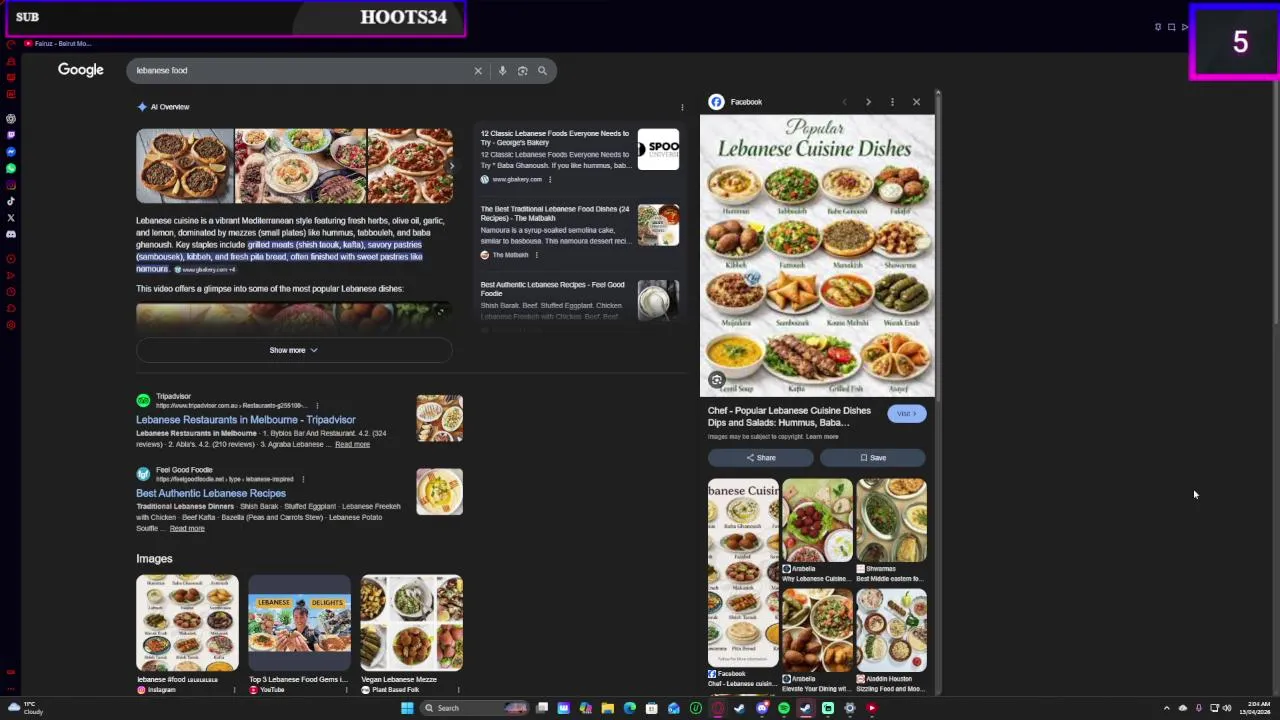This screenshot has width=1280, height=720.
Task: Open WhatsApp in the browser sidebar
Action: [11, 168]
